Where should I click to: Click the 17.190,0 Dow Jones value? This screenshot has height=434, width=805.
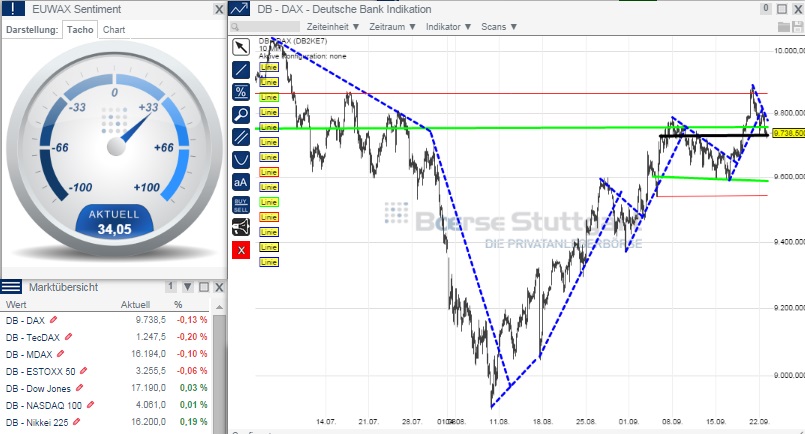149,388
